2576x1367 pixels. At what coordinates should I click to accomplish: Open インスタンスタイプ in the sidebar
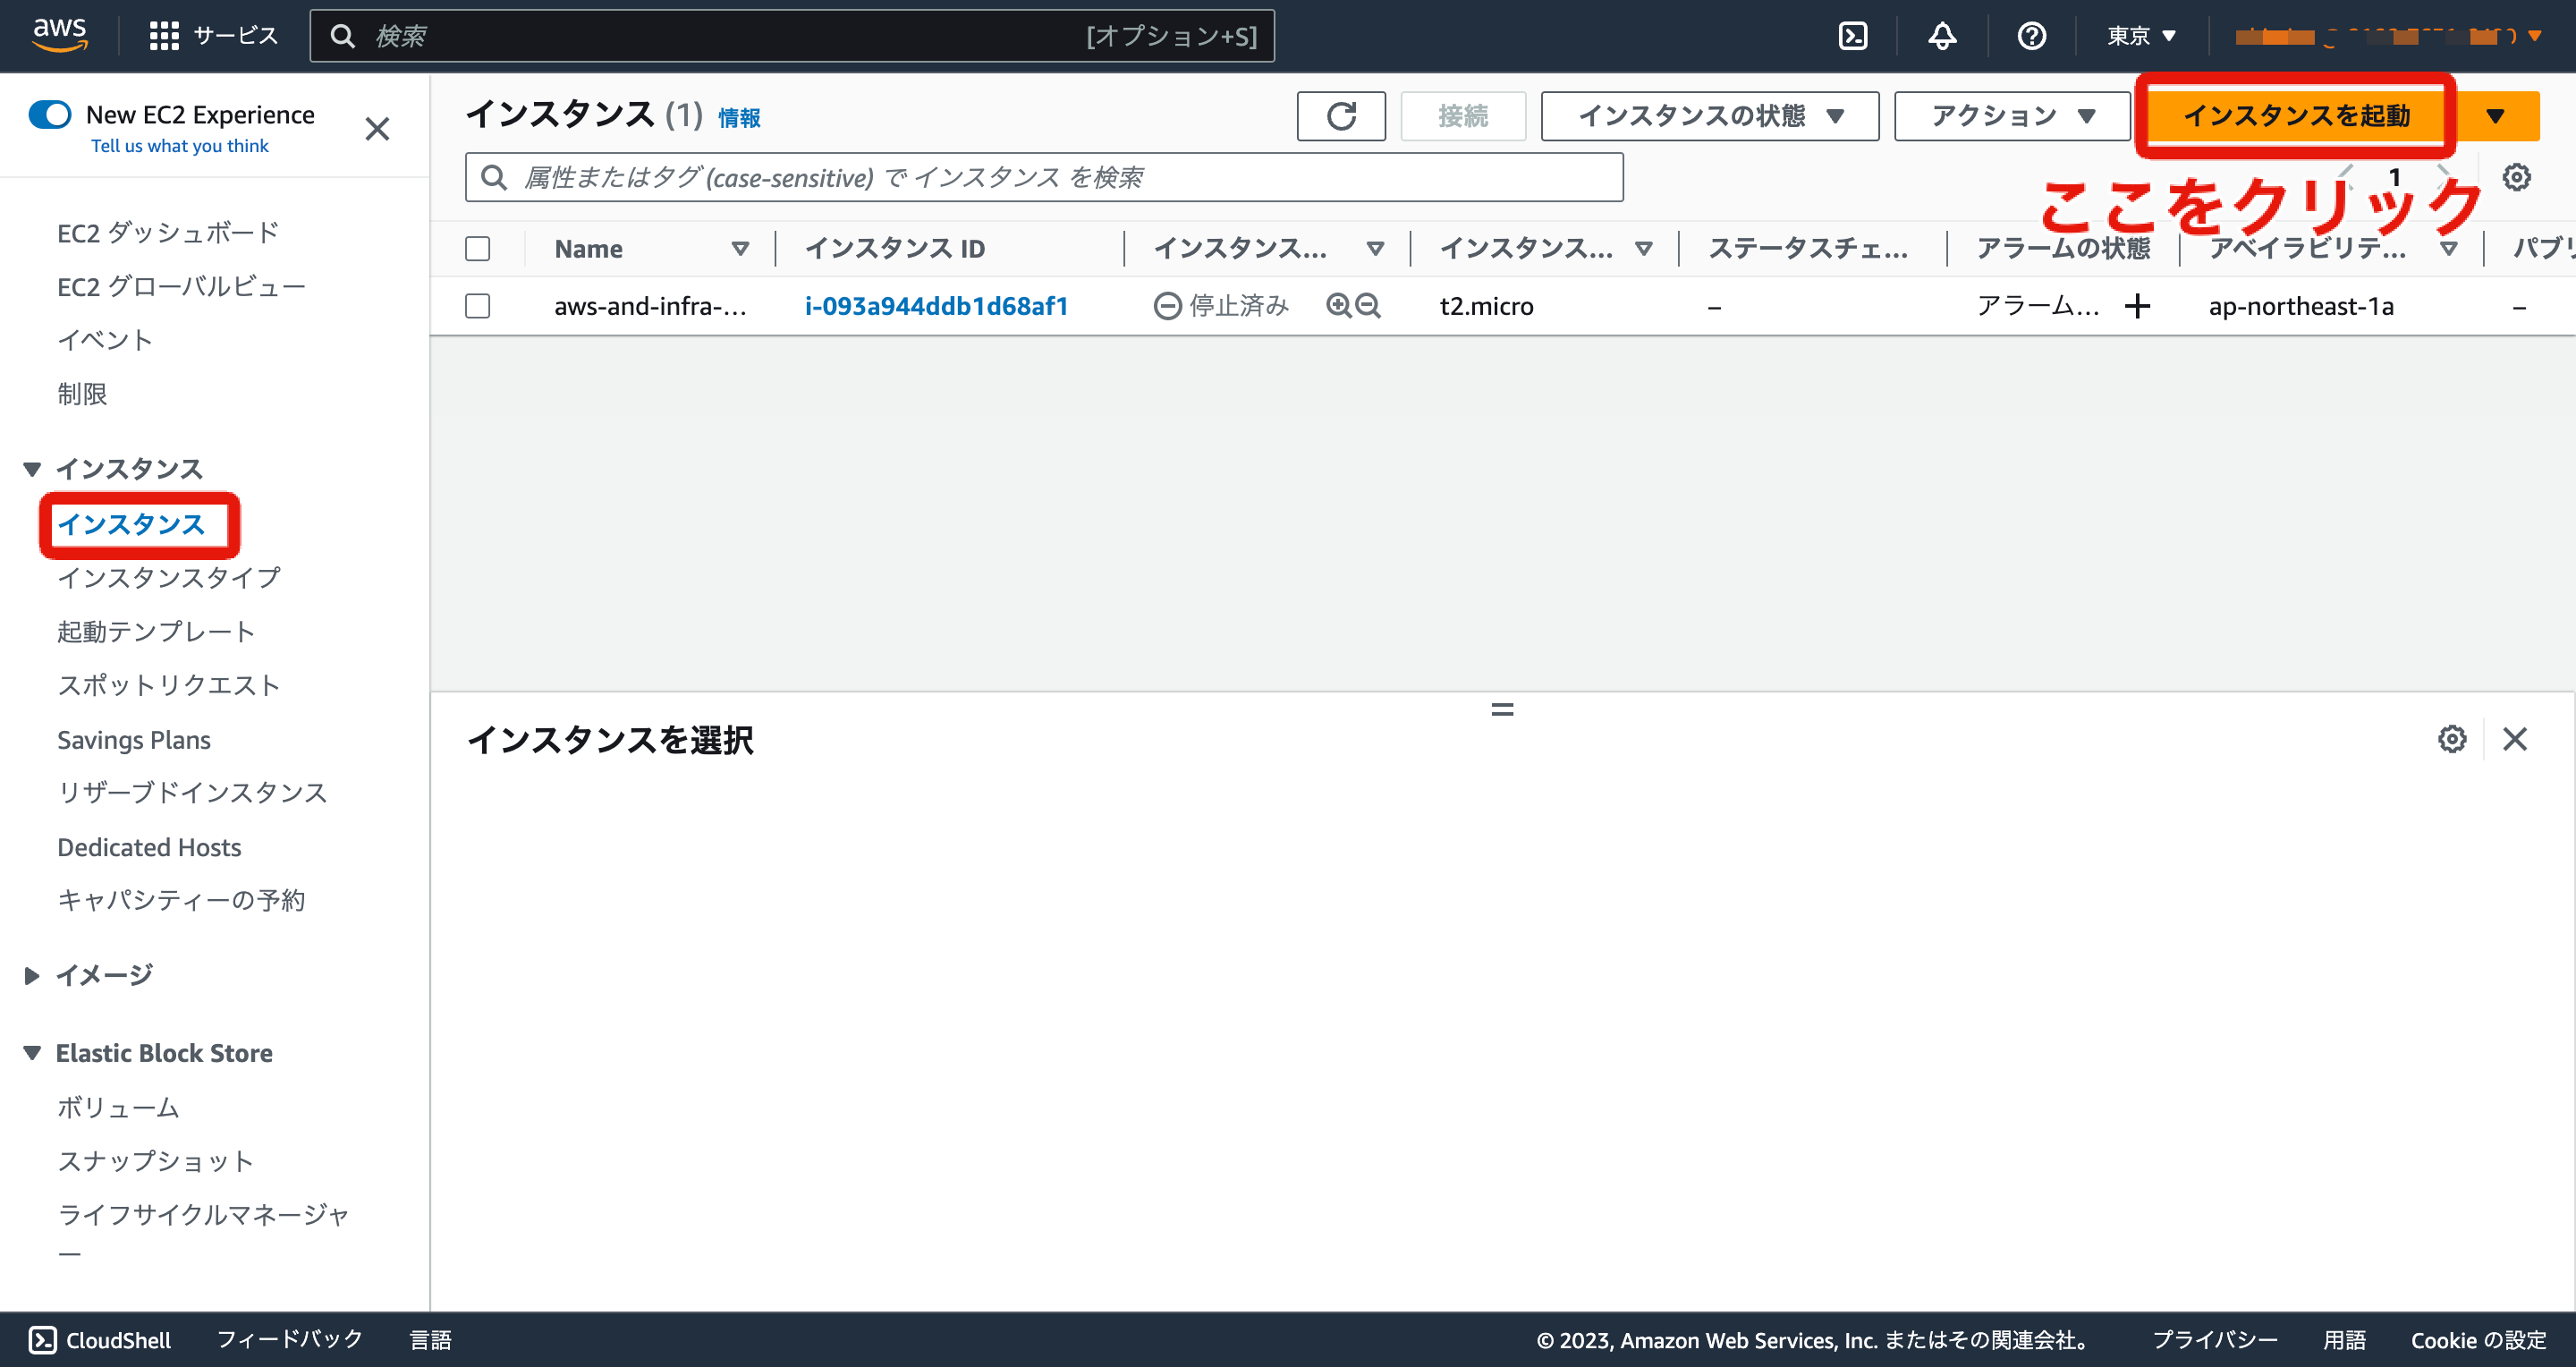169,577
